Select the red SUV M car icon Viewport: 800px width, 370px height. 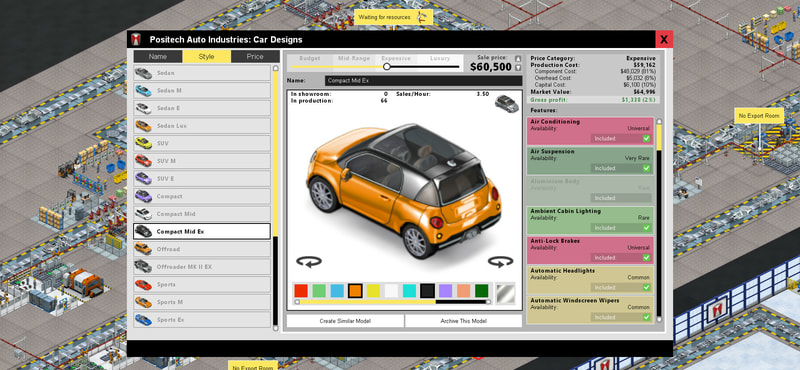143,161
